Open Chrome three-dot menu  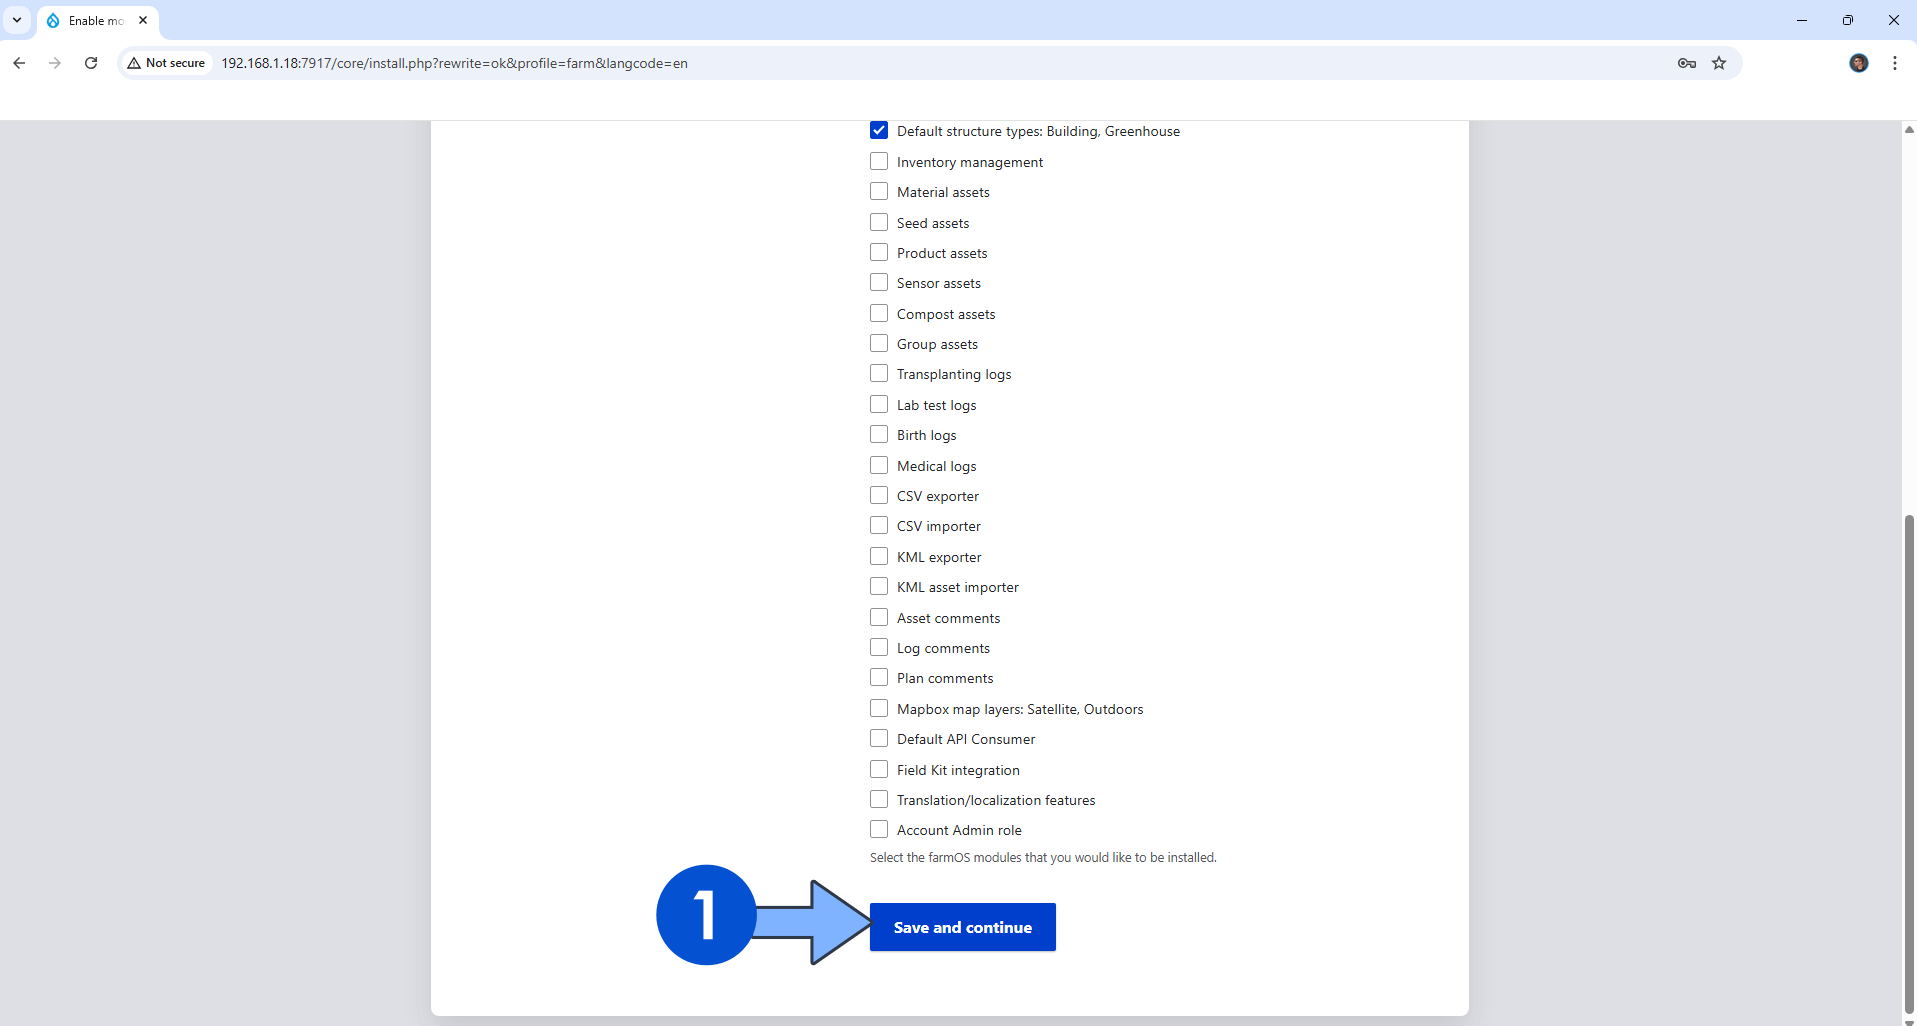[x=1895, y=63]
